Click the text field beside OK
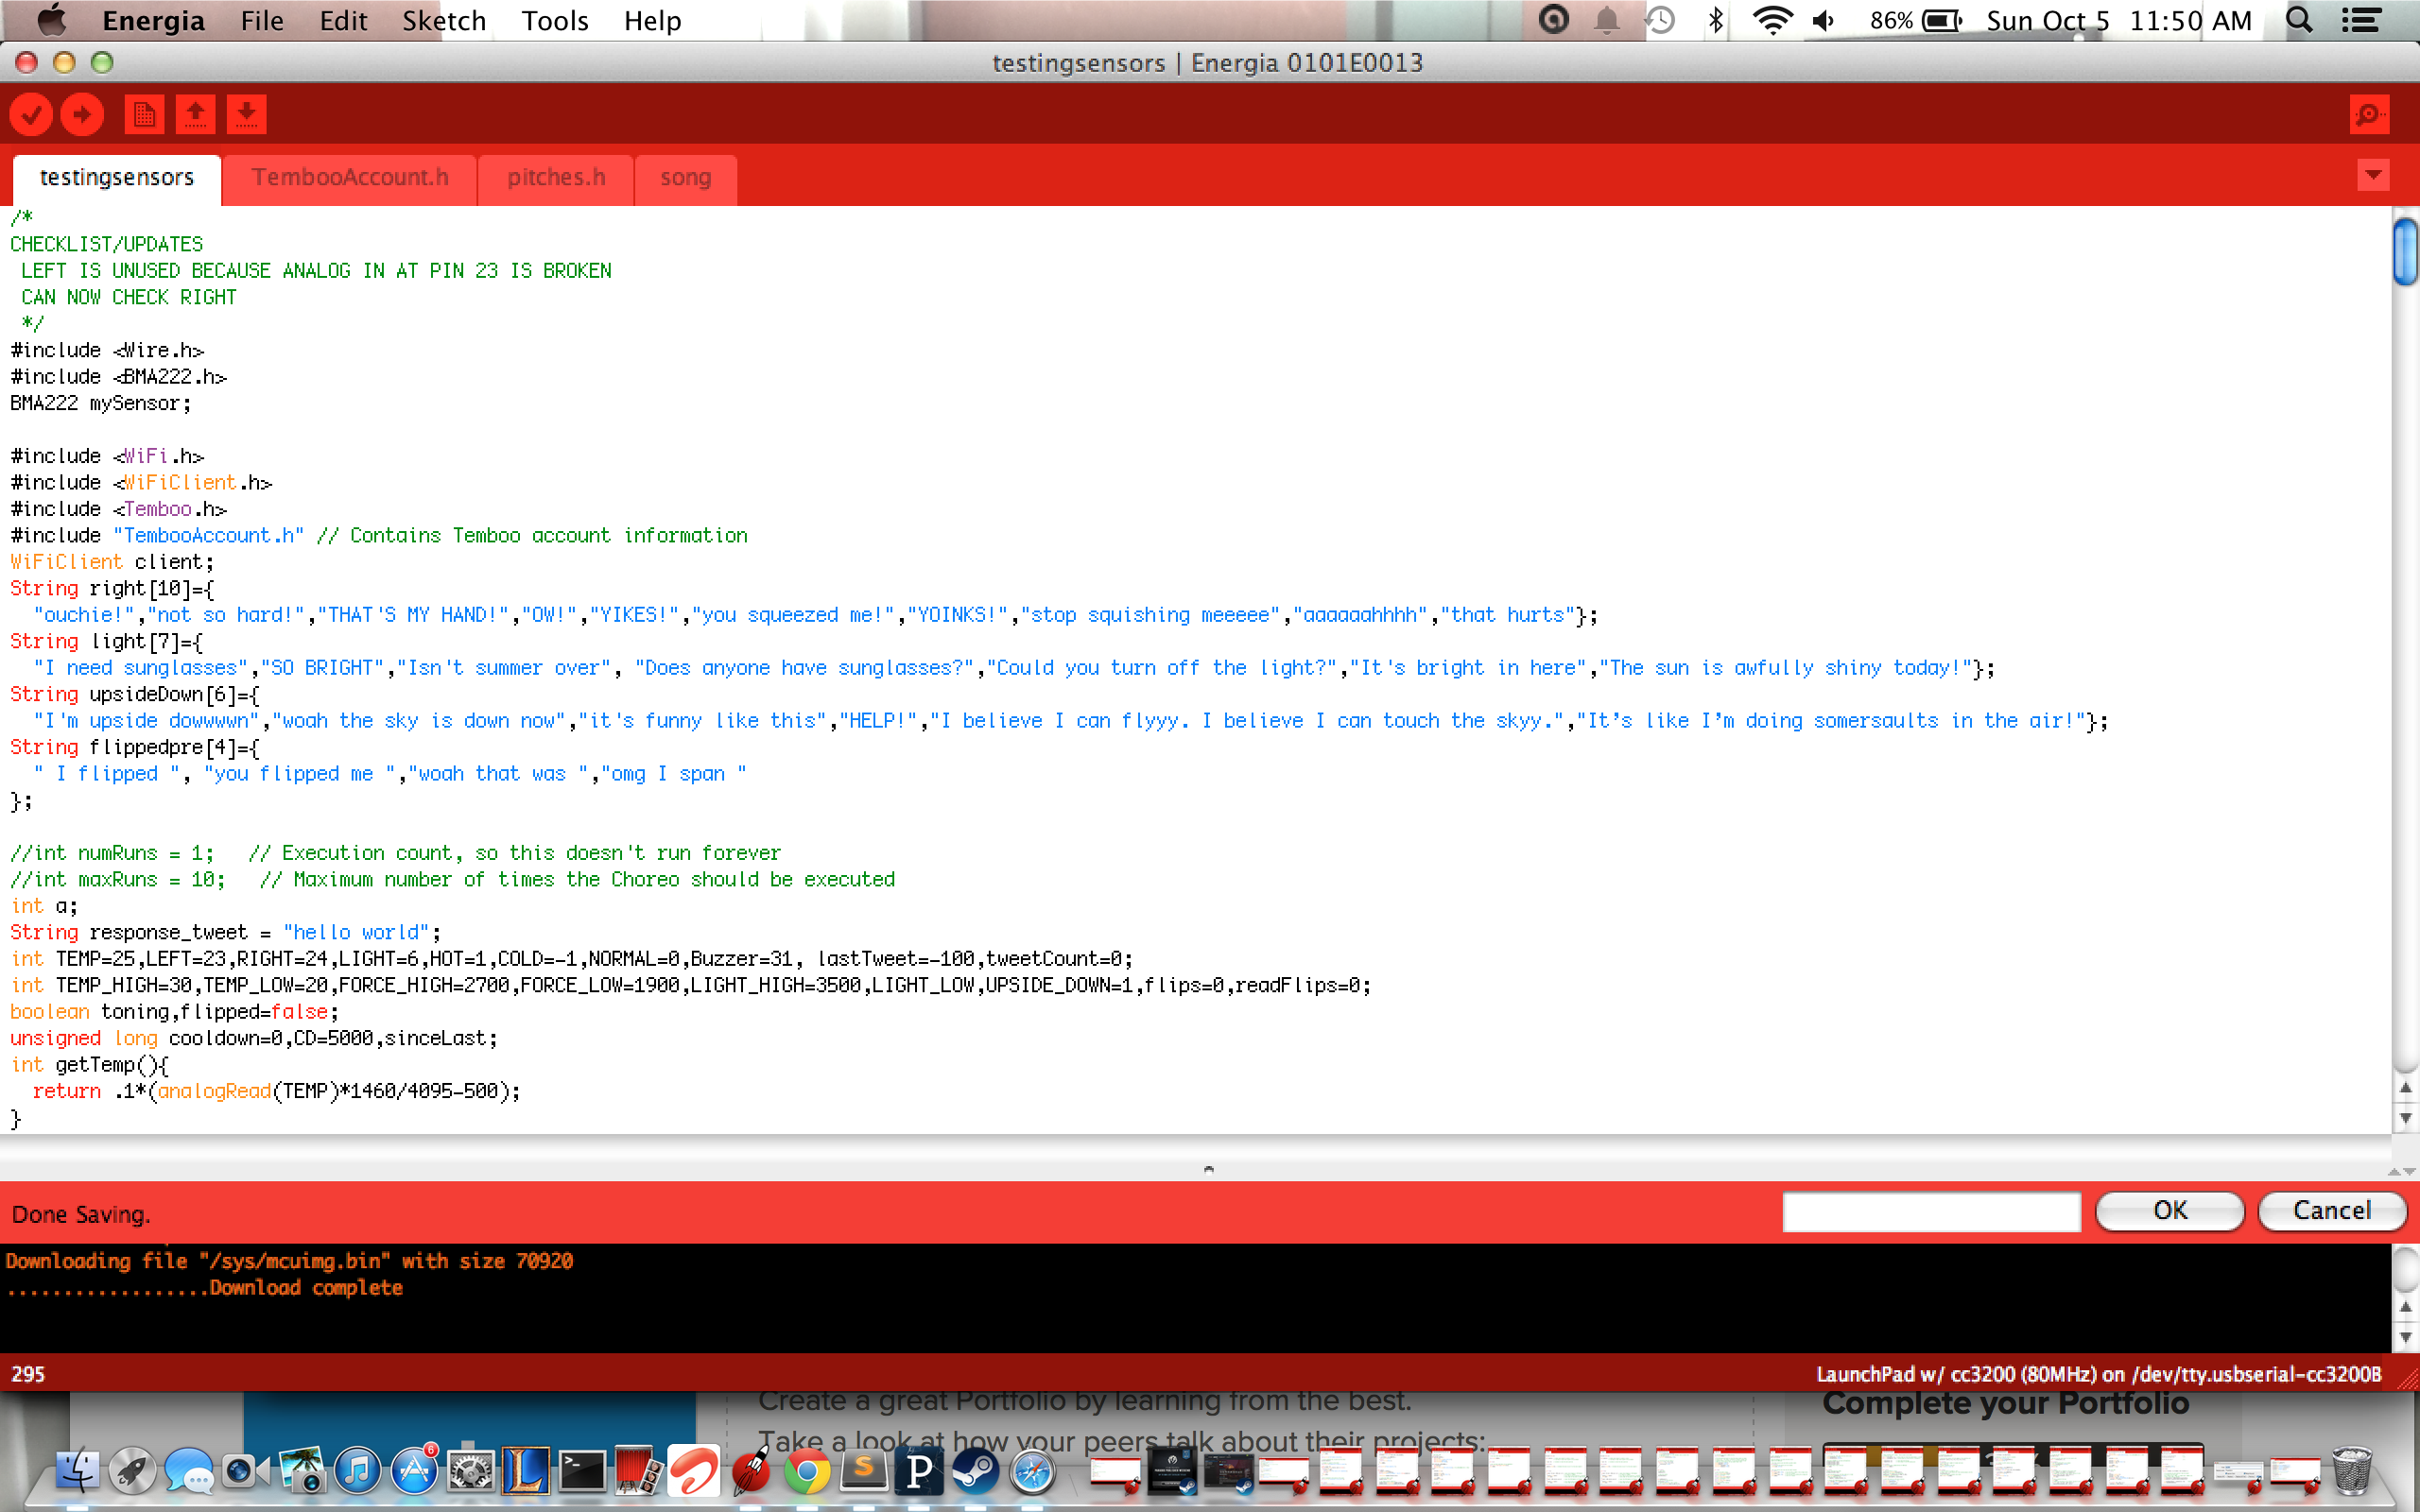2420x1512 pixels. pos(1930,1211)
